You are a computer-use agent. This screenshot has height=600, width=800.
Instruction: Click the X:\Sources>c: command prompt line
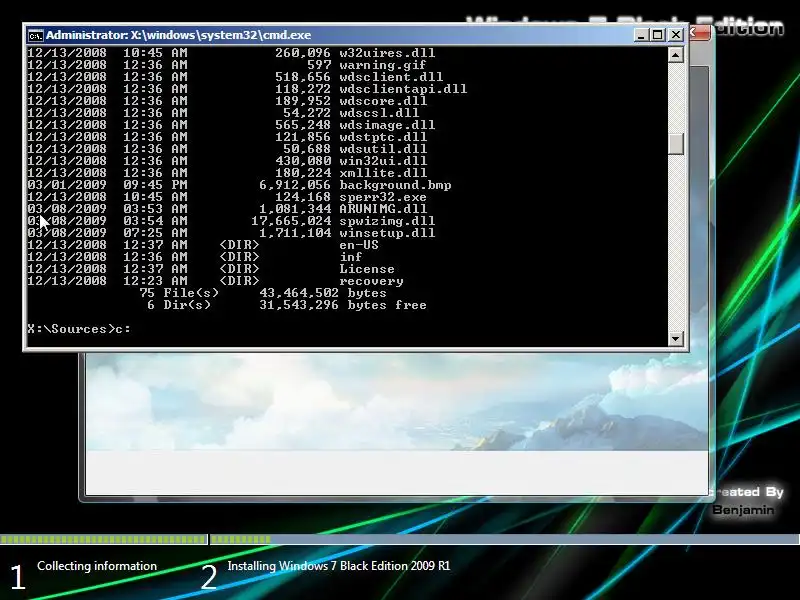[x=79, y=329]
